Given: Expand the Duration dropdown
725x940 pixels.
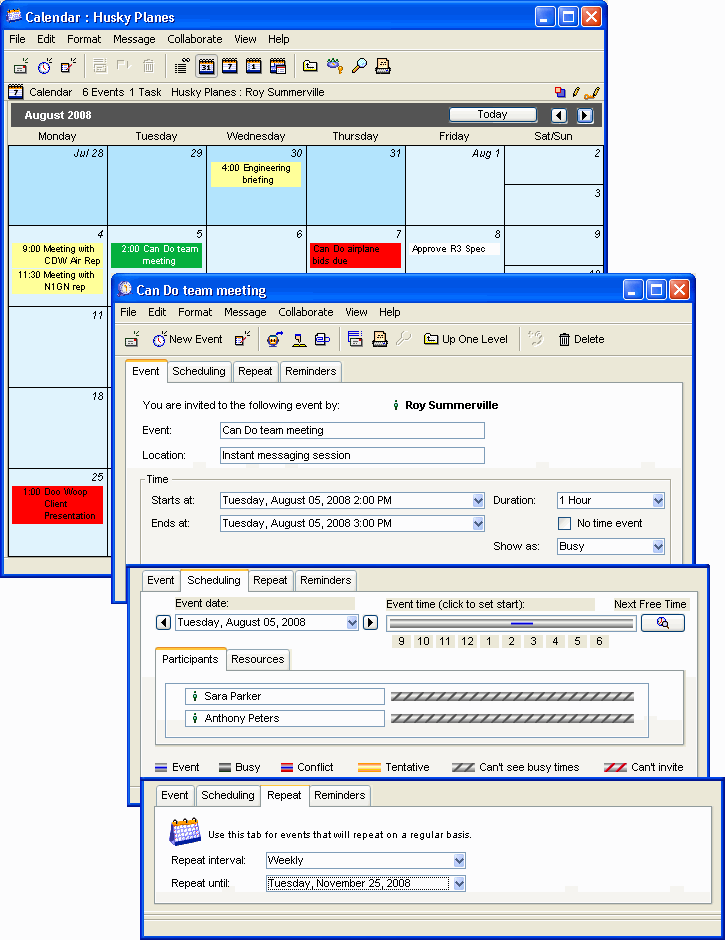Looking at the screenshot, I should click(658, 500).
